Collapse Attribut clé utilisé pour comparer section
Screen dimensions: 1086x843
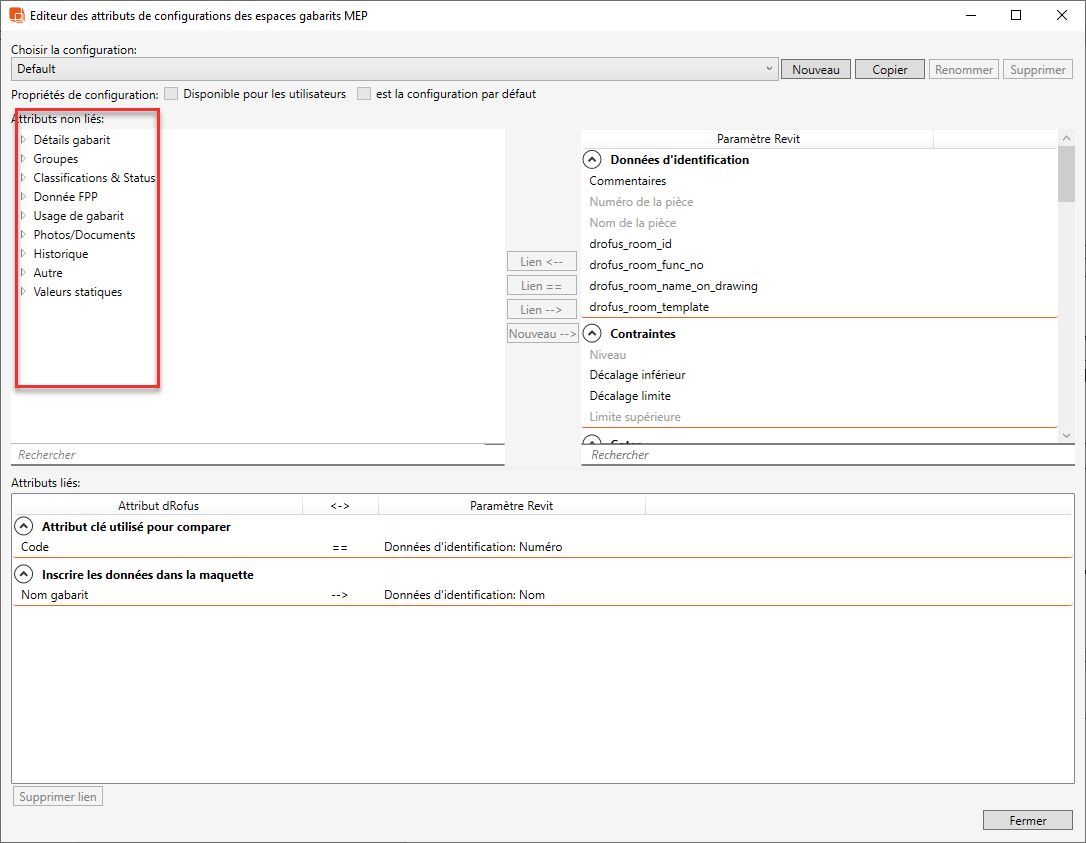point(23,527)
